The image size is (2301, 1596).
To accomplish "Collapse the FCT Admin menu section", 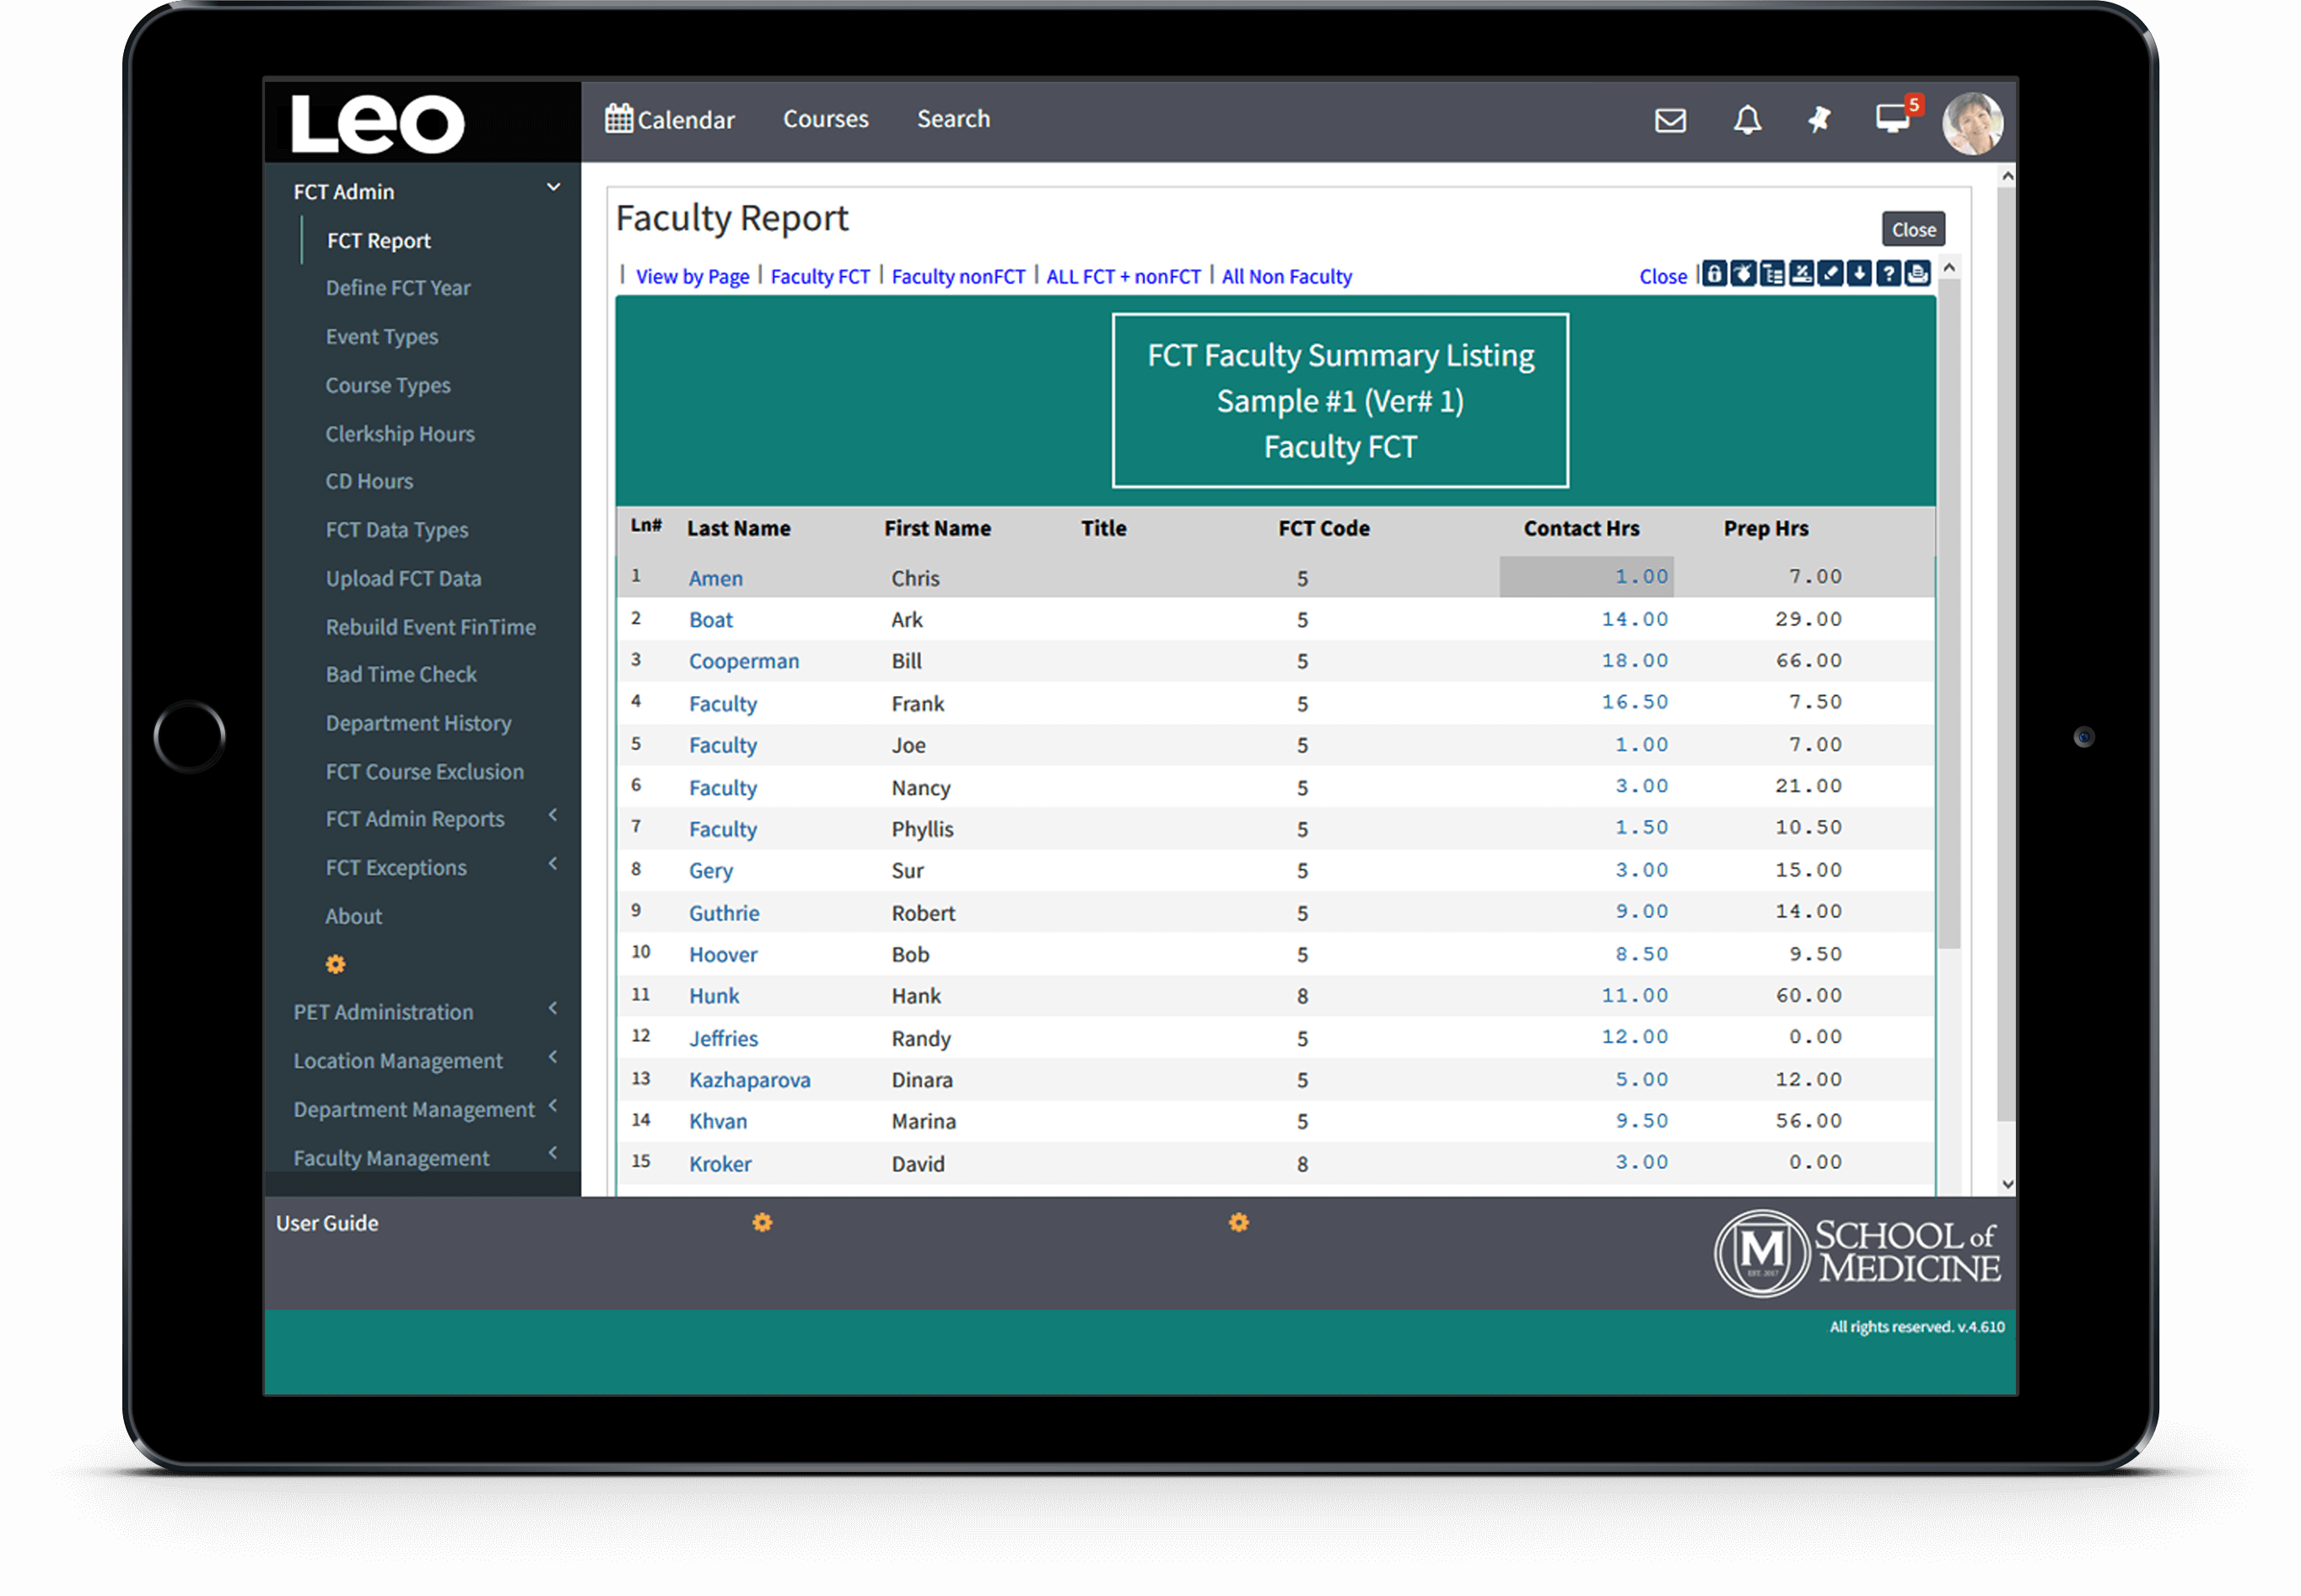I will [x=553, y=188].
